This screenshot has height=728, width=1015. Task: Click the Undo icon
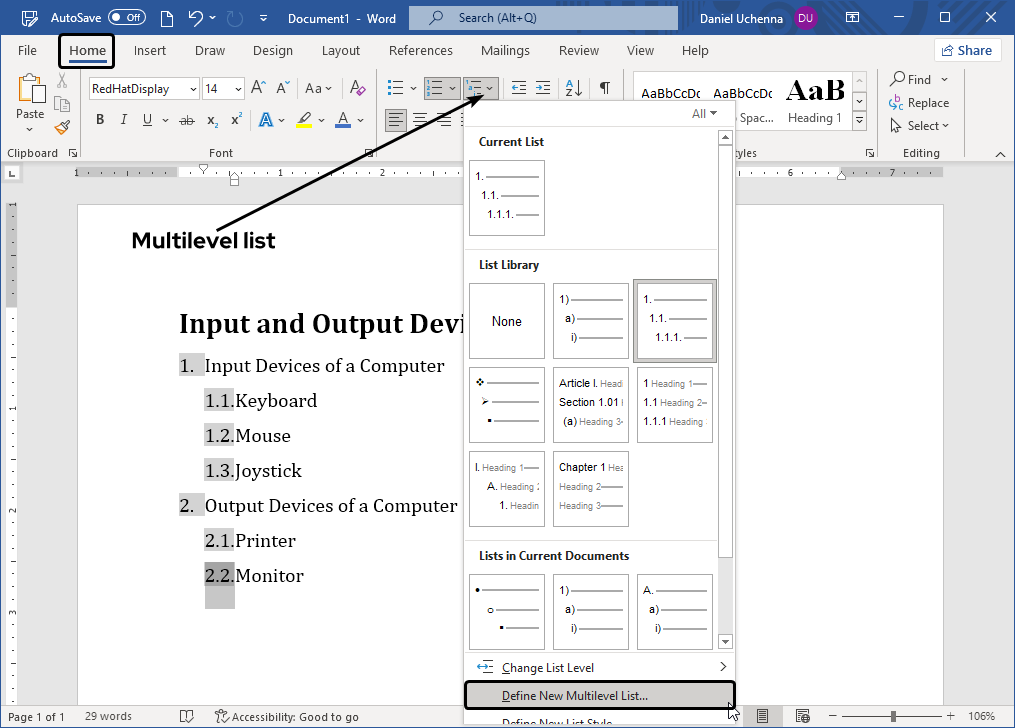[196, 18]
